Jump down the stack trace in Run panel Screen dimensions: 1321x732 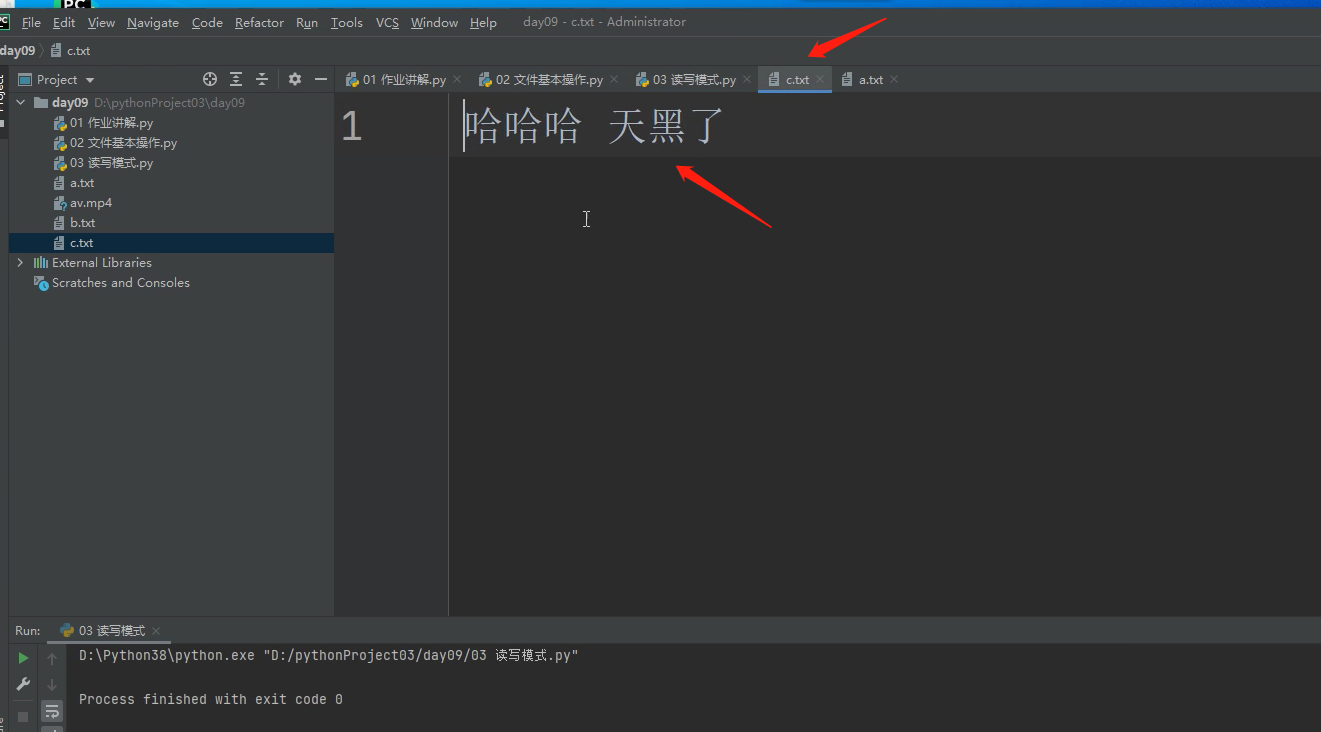tap(52, 685)
